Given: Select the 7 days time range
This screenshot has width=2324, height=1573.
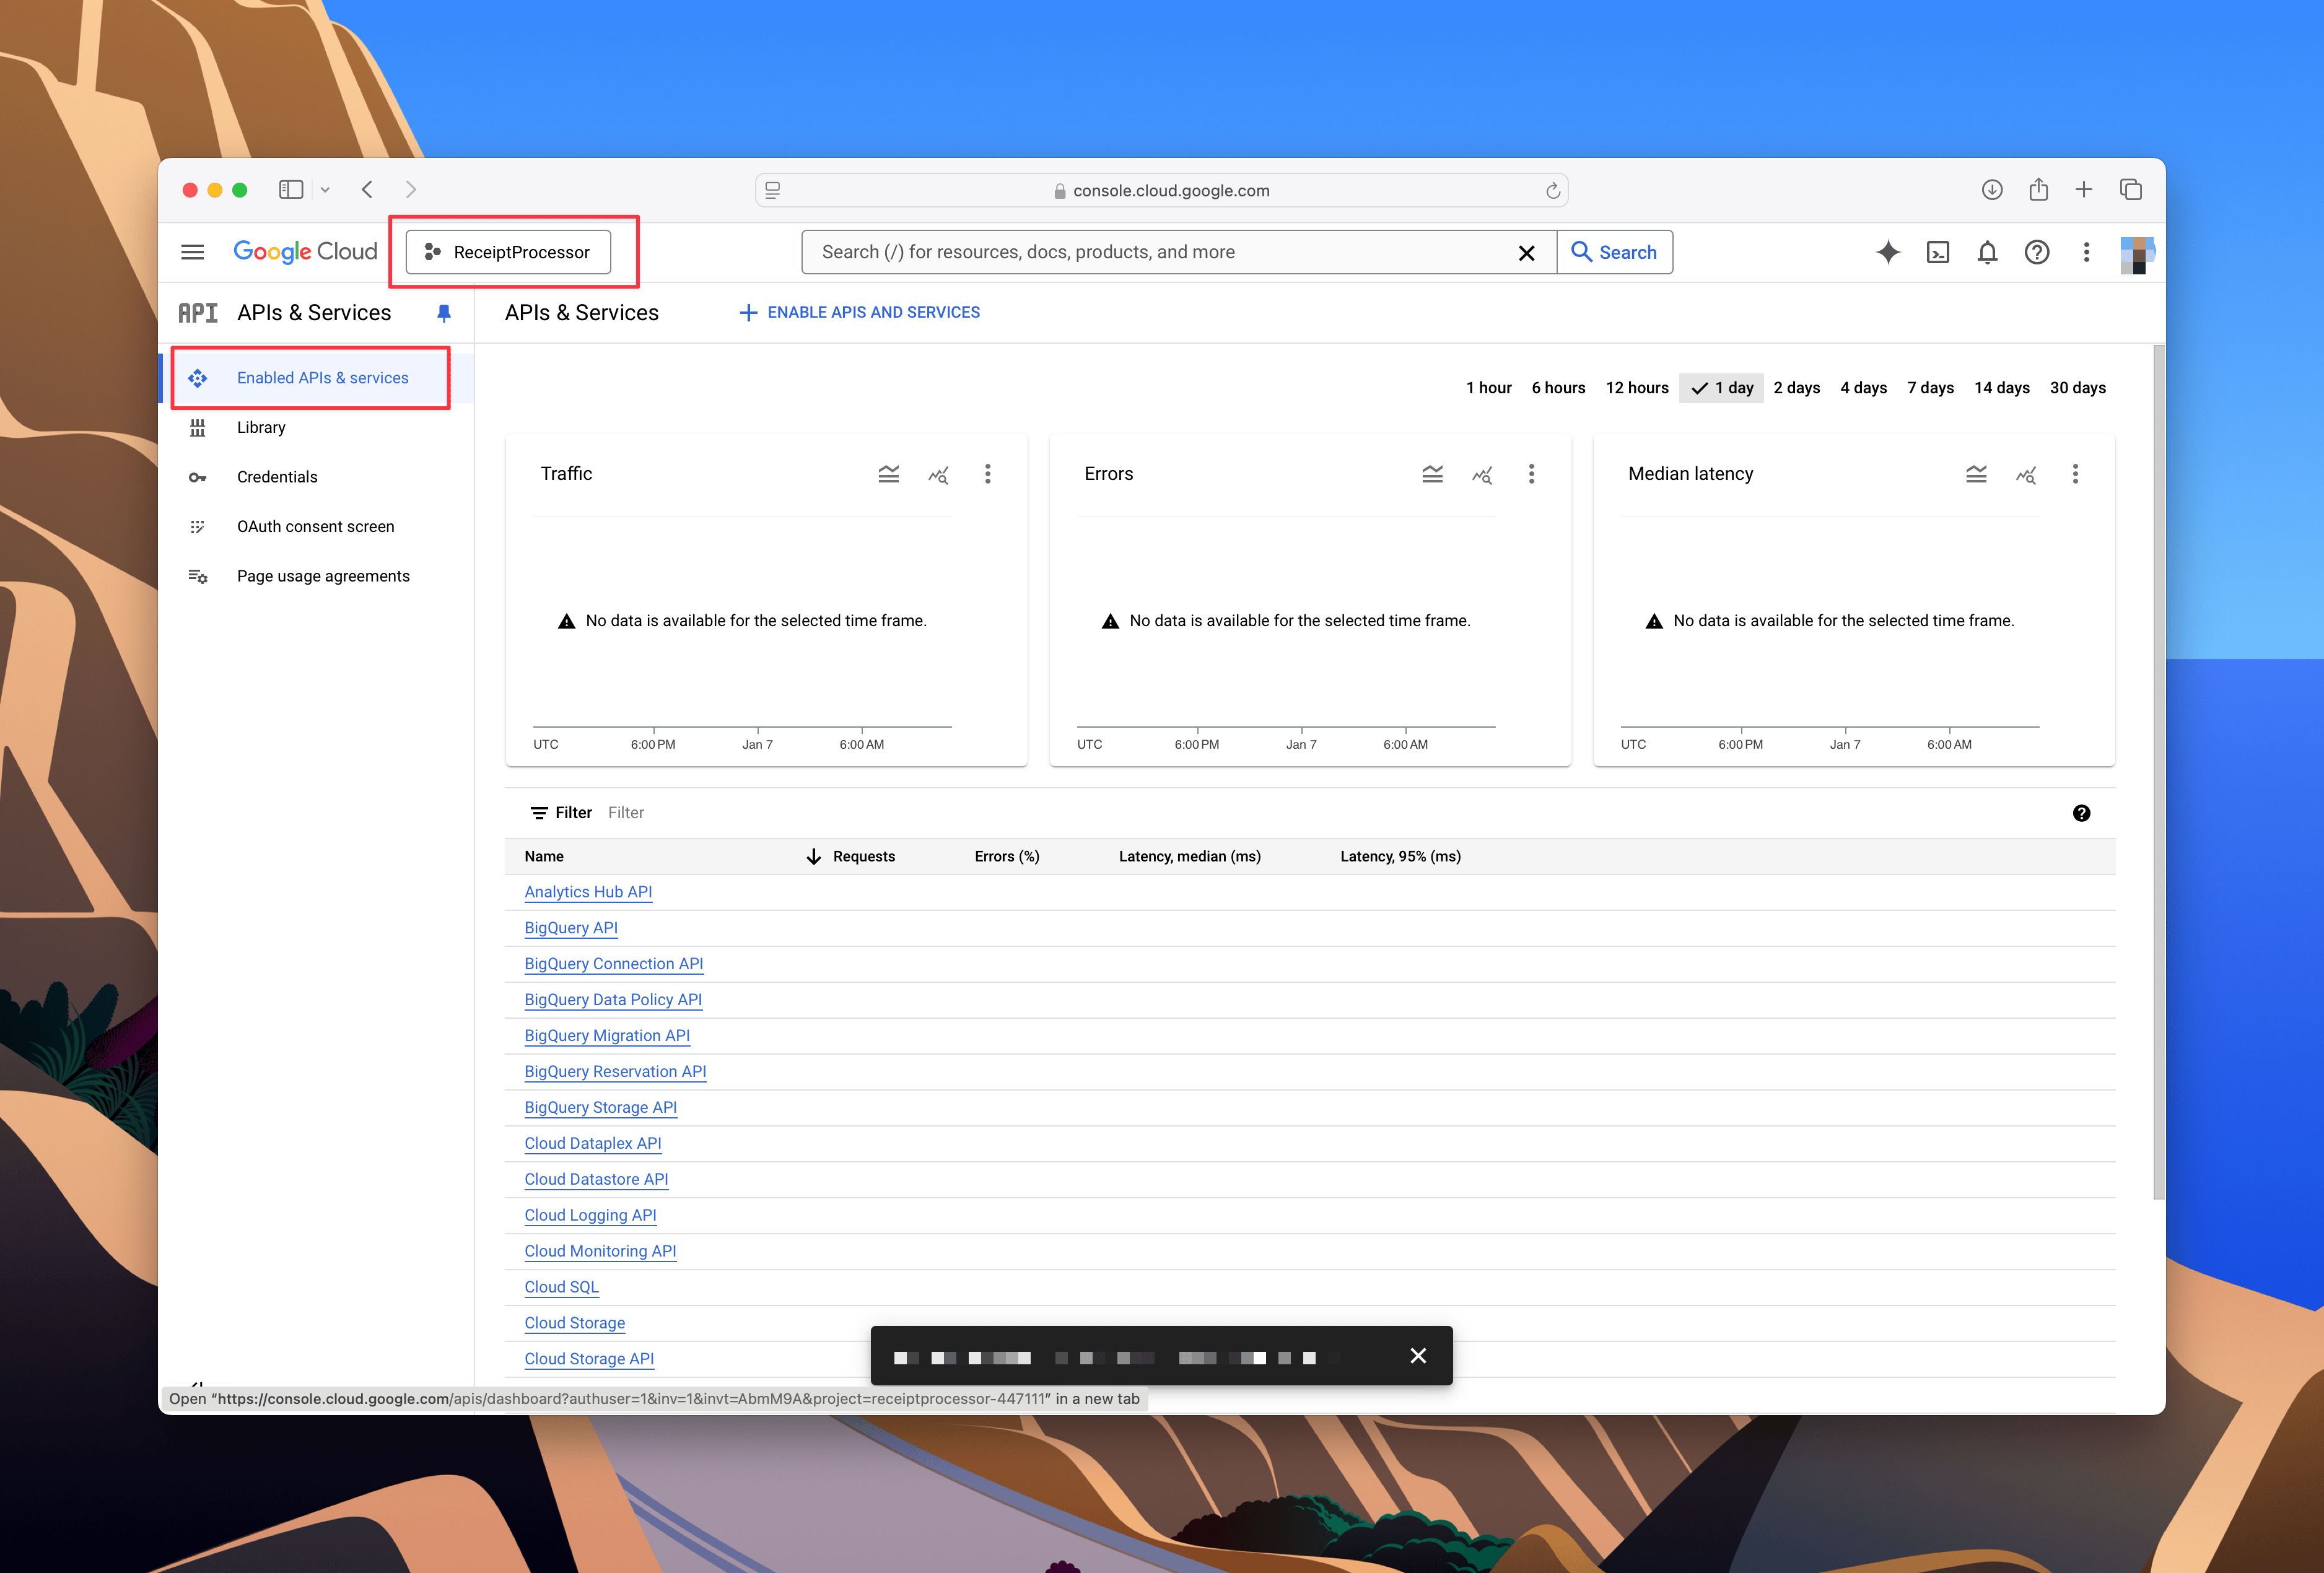Looking at the screenshot, I should [1930, 388].
